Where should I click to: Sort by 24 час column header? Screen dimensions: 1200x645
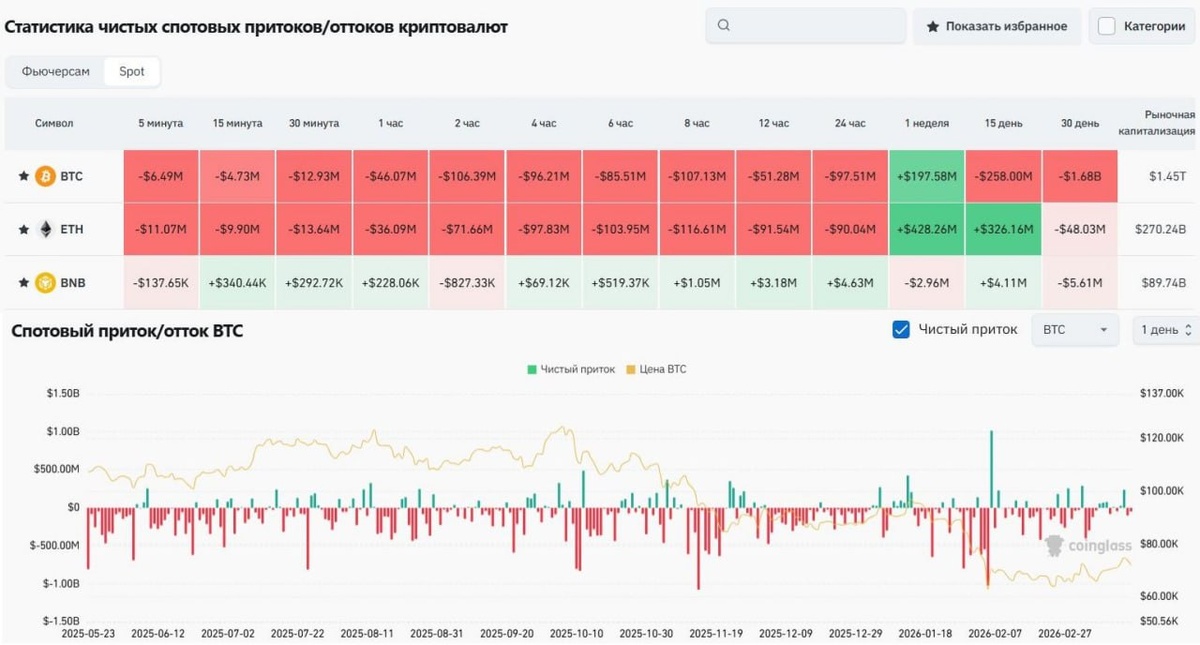(x=850, y=123)
